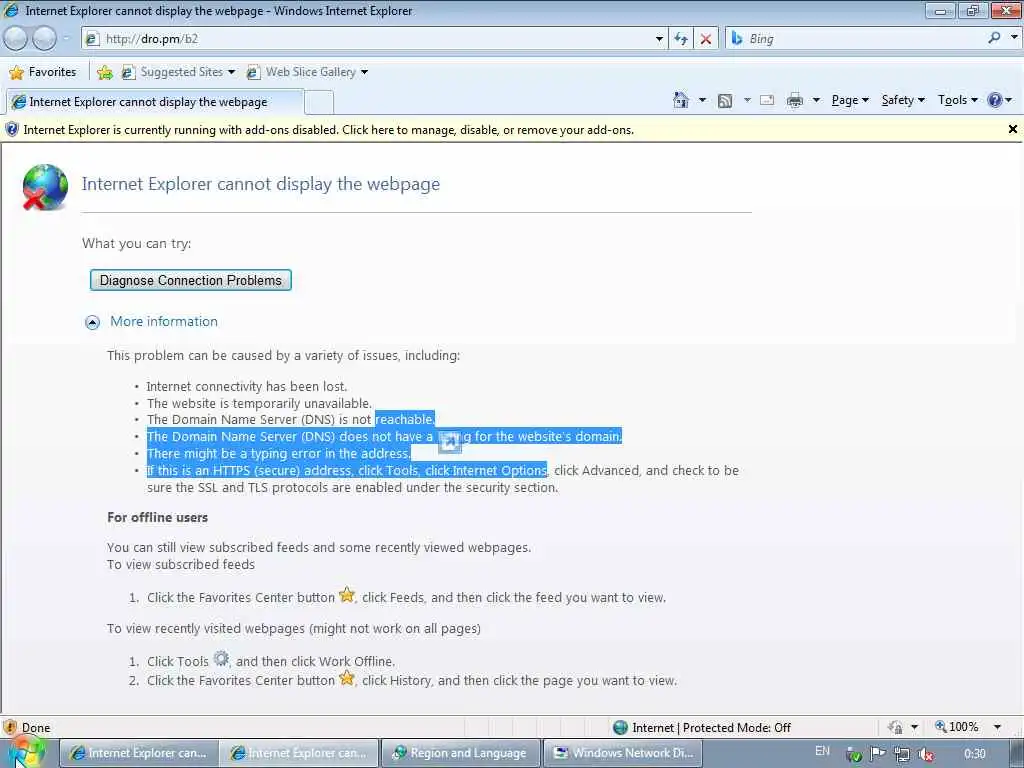Click the globe error icon on the page
This screenshot has height=768, width=1024.
44,187
